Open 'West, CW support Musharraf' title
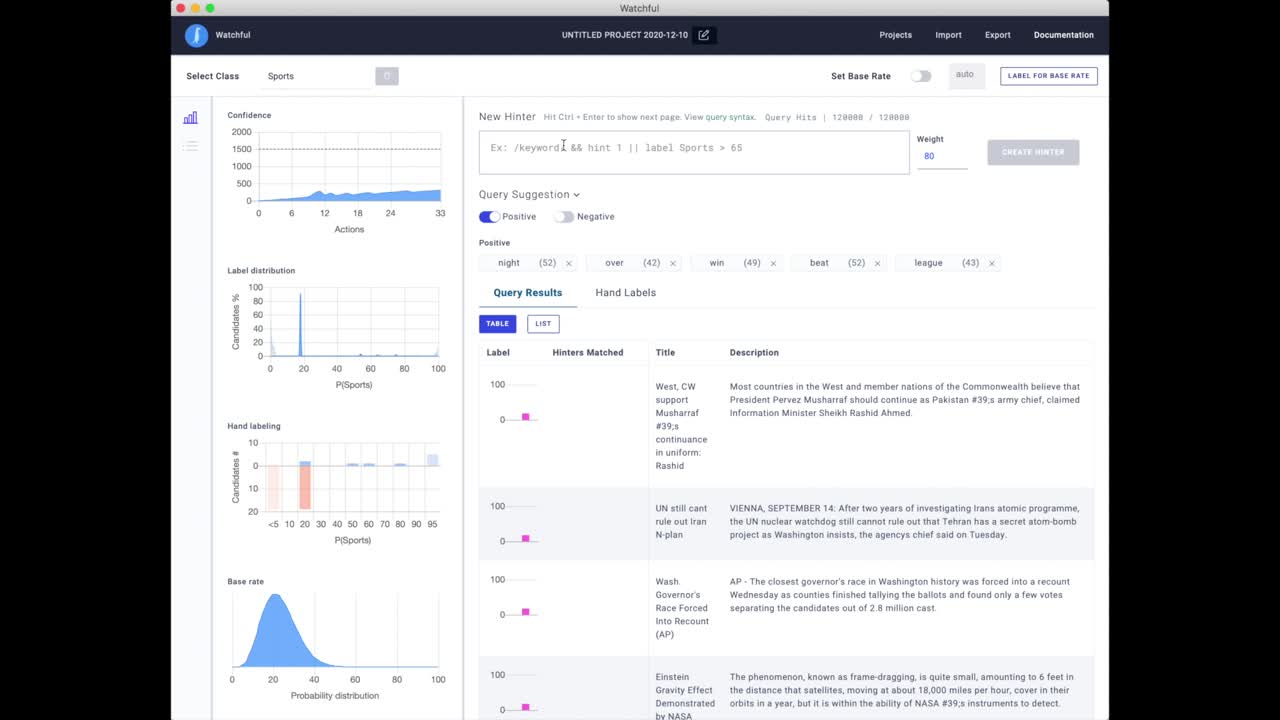 [681, 426]
